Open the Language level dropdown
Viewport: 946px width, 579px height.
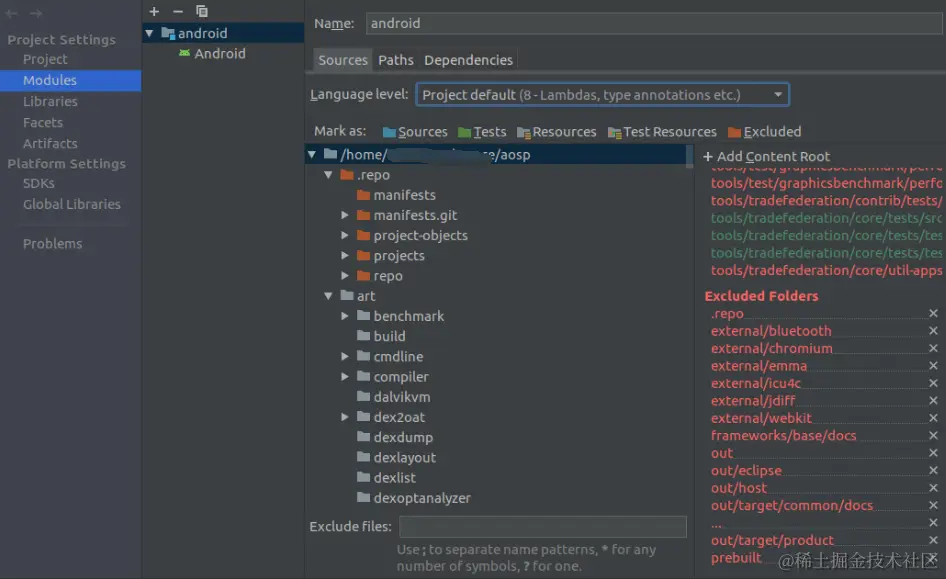click(x=602, y=95)
